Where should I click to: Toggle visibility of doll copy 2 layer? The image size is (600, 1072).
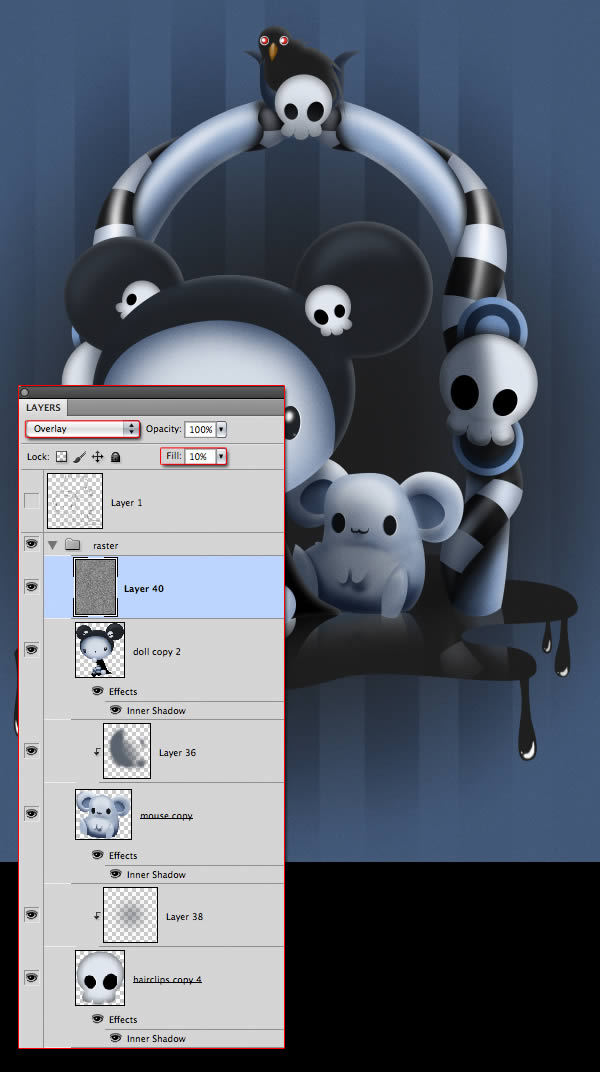click(31, 649)
